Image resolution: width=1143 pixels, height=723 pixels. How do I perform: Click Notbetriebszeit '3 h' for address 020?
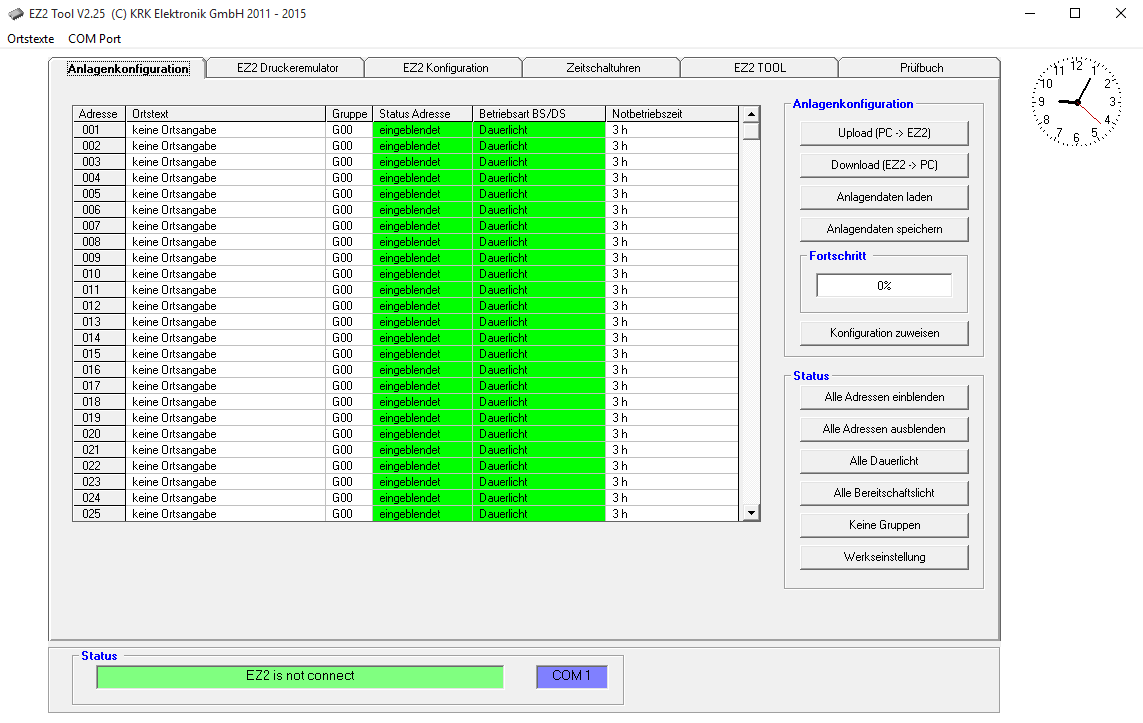672,434
